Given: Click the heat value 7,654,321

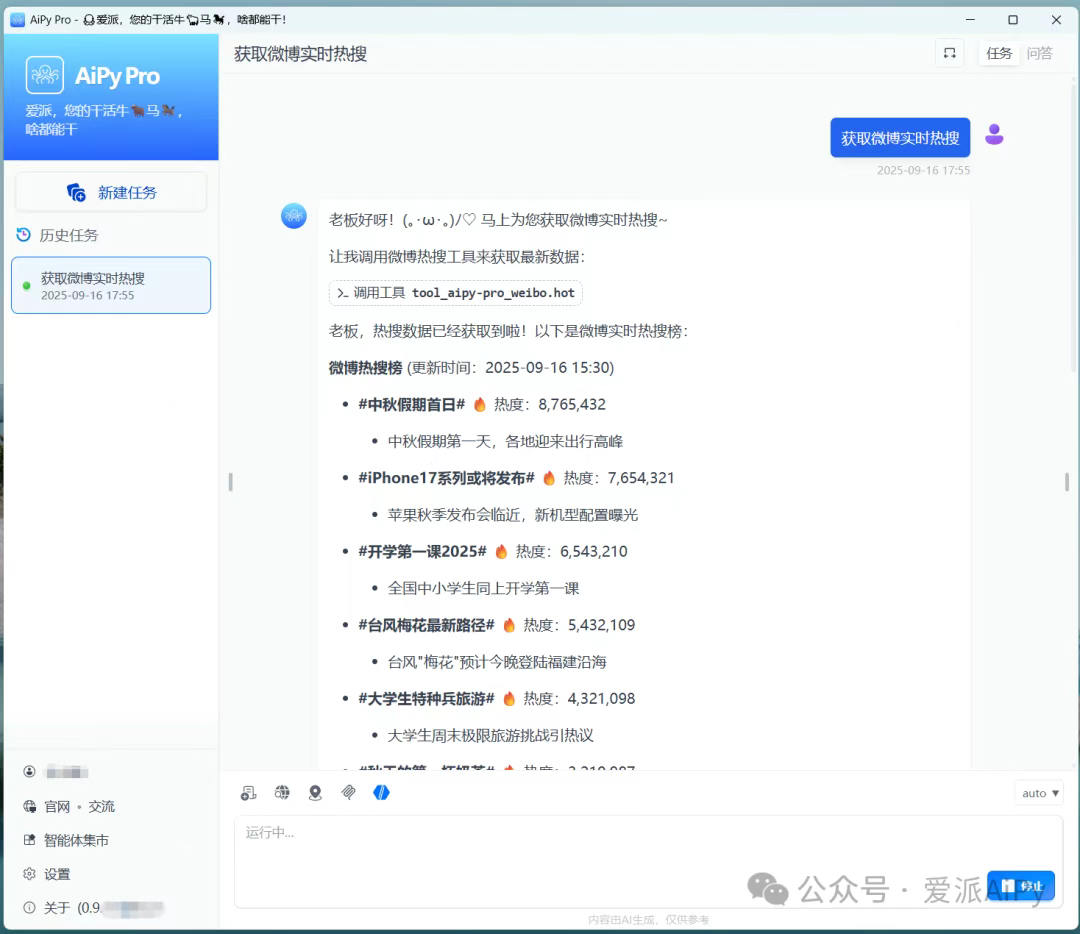Looking at the screenshot, I should click(641, 478).
